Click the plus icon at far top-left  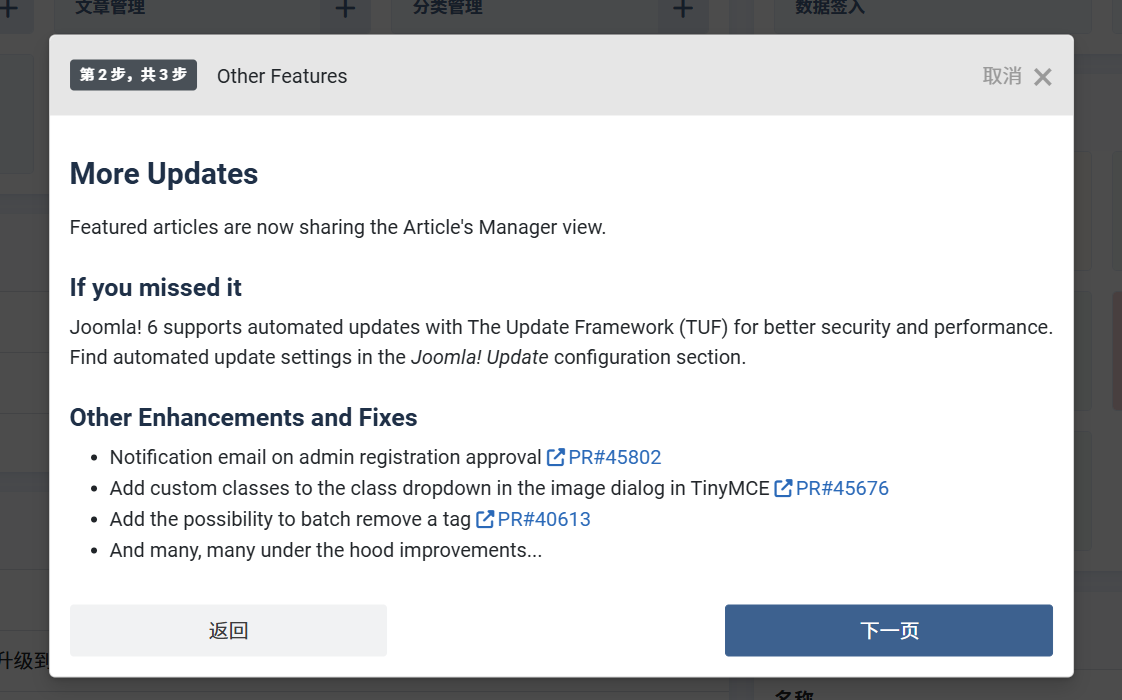coord(8,9)
